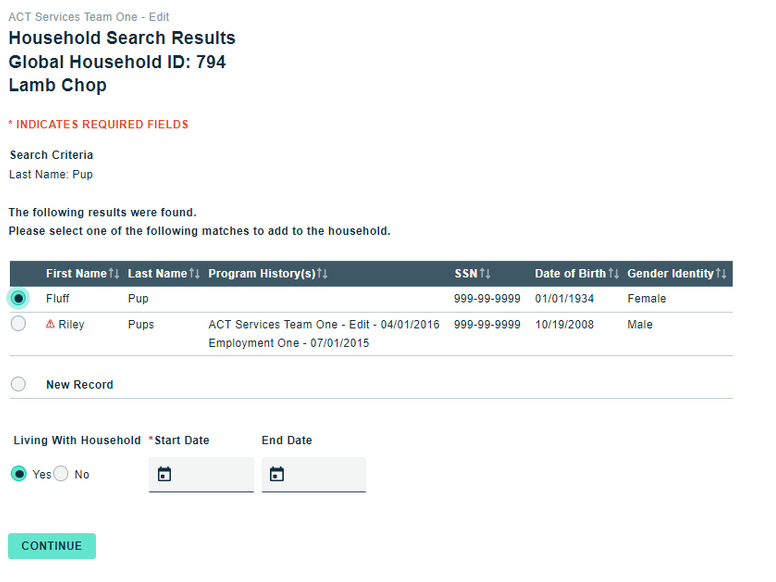Set Living With Household to No
The height and width of the screenshot is (582, 776).
(x=61, y=474)
